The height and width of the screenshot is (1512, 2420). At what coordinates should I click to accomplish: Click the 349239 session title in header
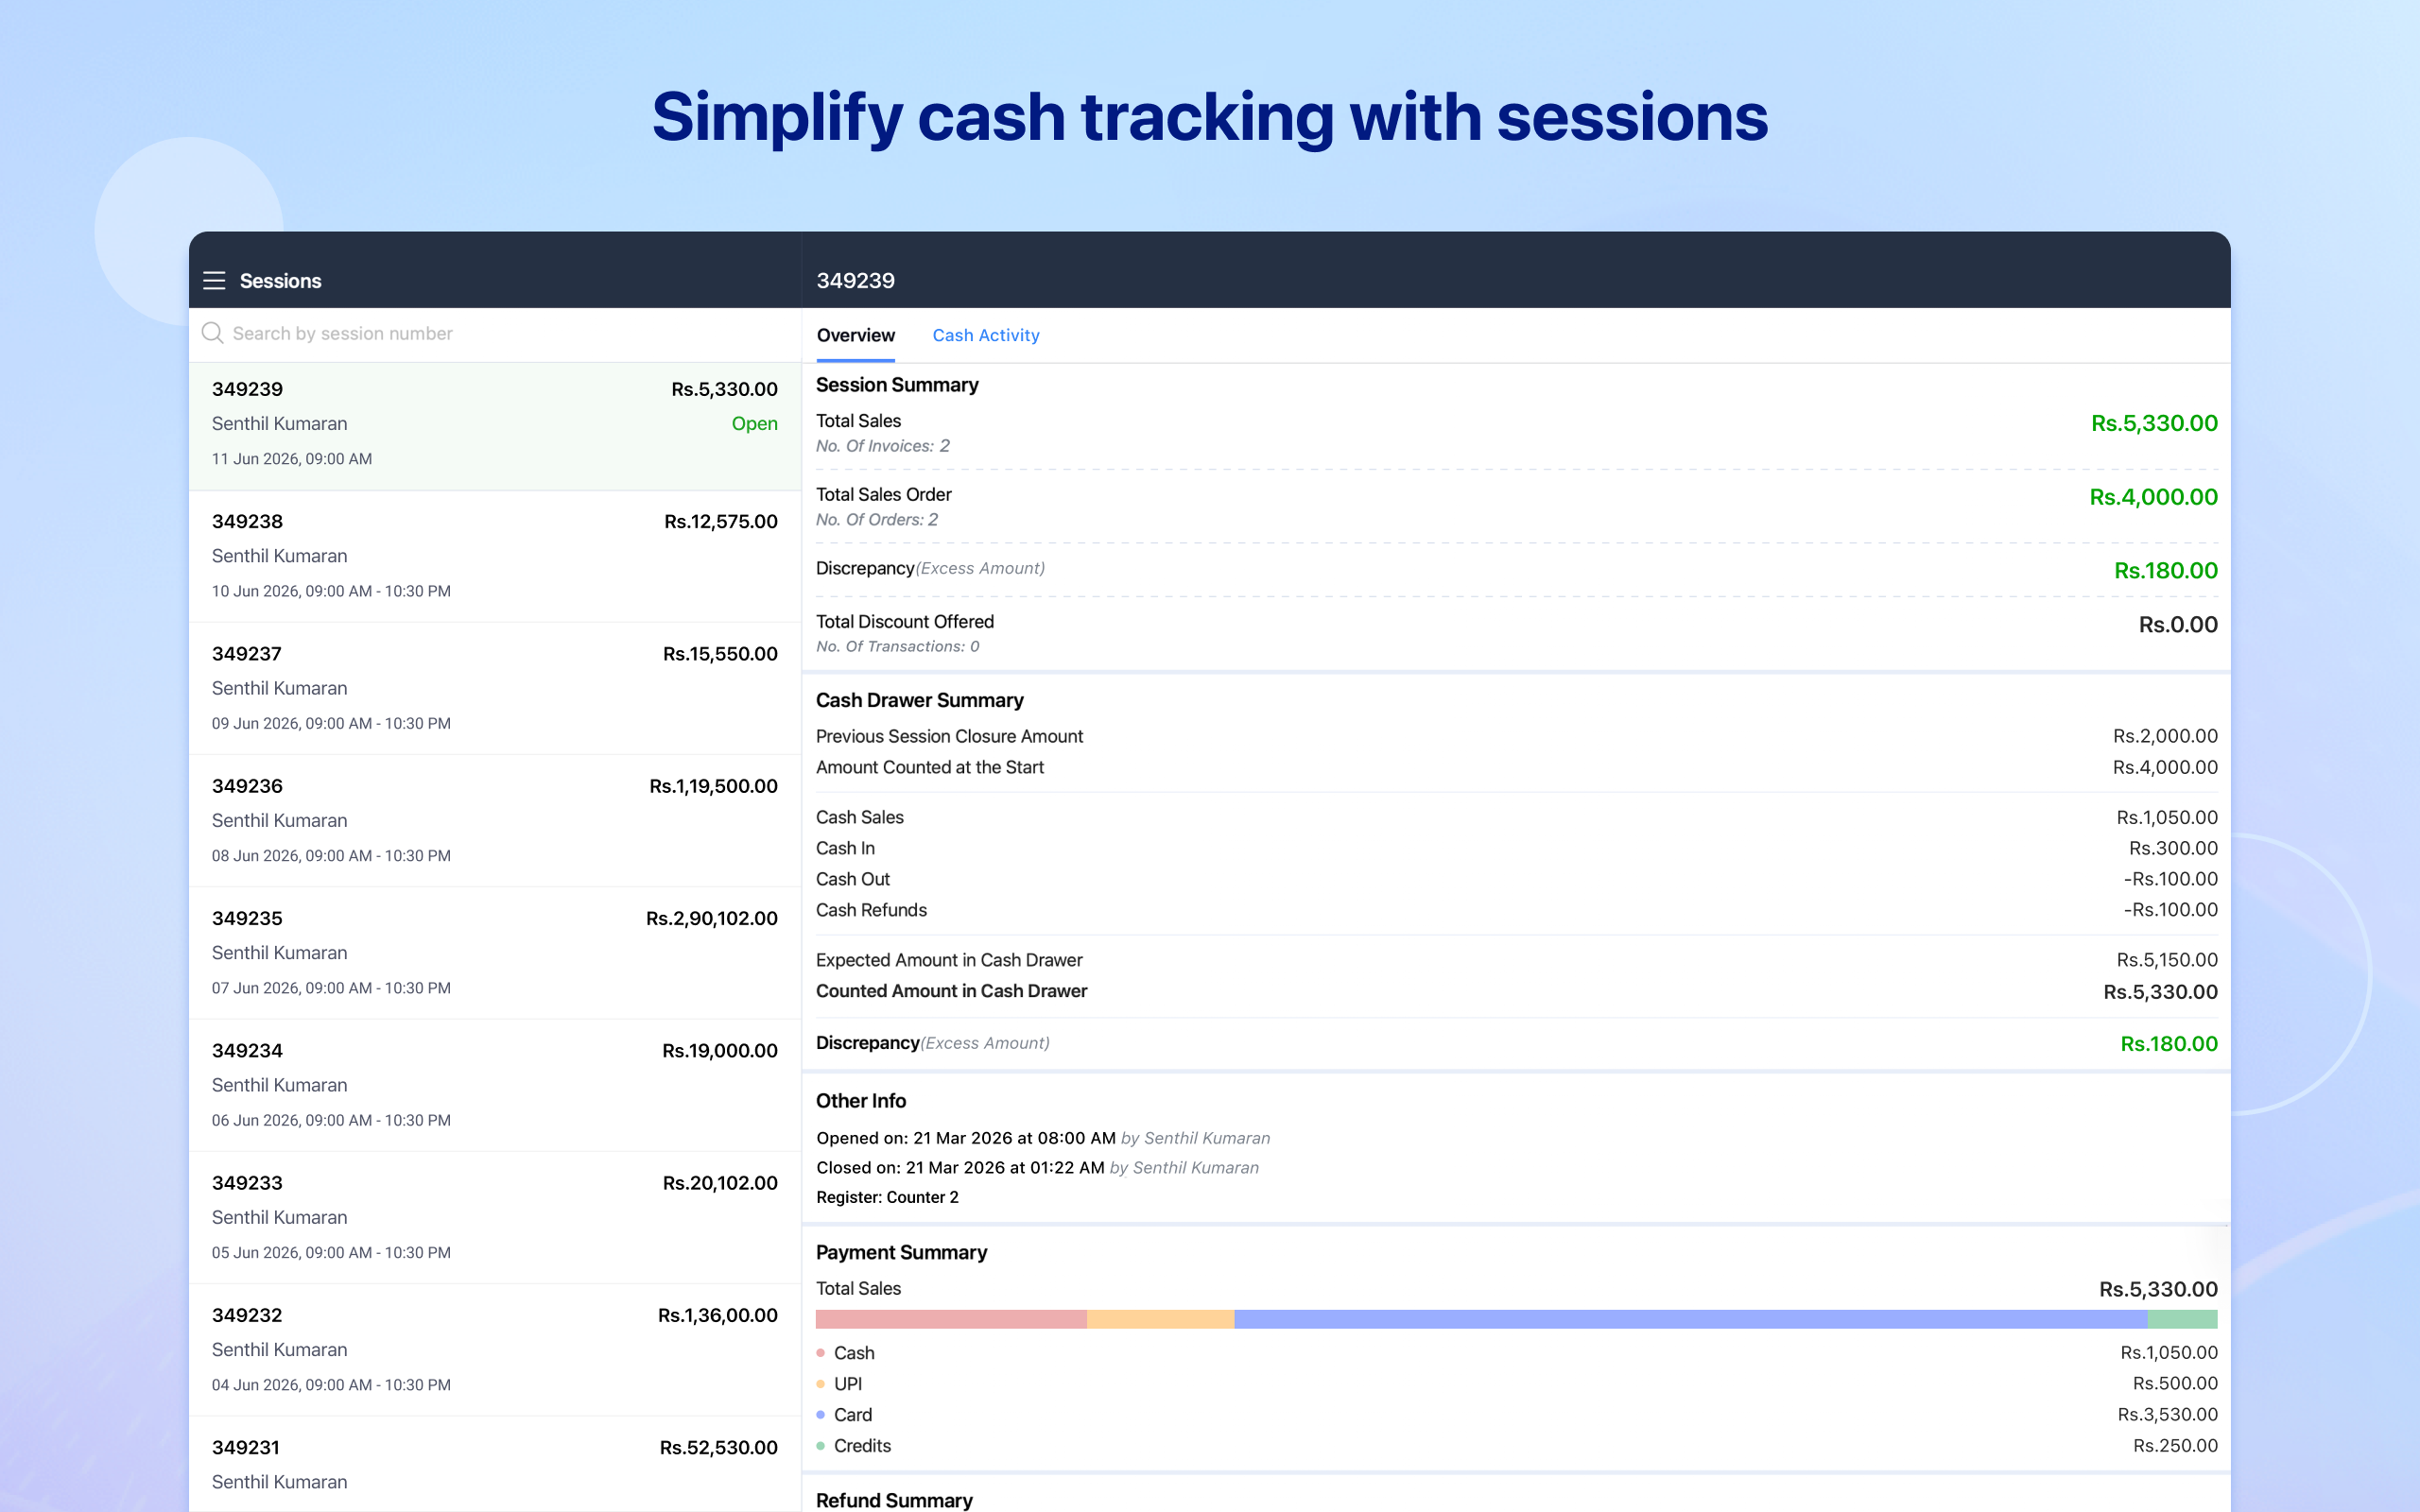tap(855, 281)
